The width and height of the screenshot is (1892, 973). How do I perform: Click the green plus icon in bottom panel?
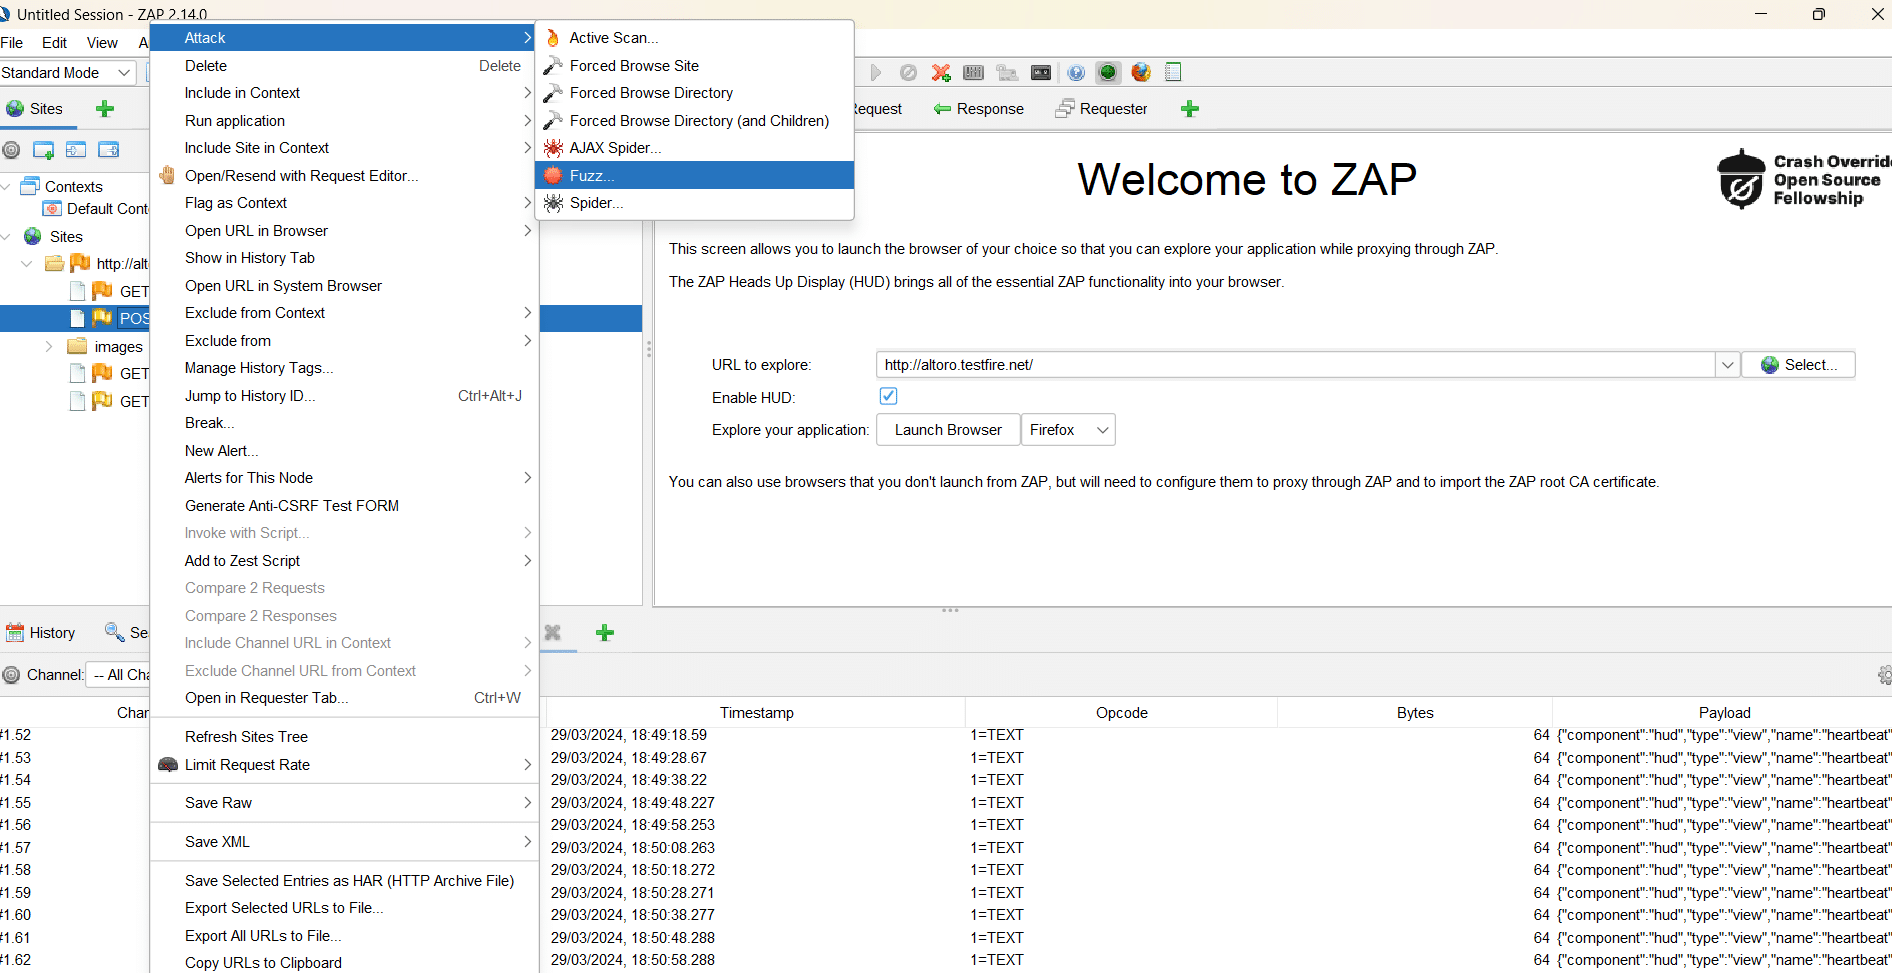point(605,633)
